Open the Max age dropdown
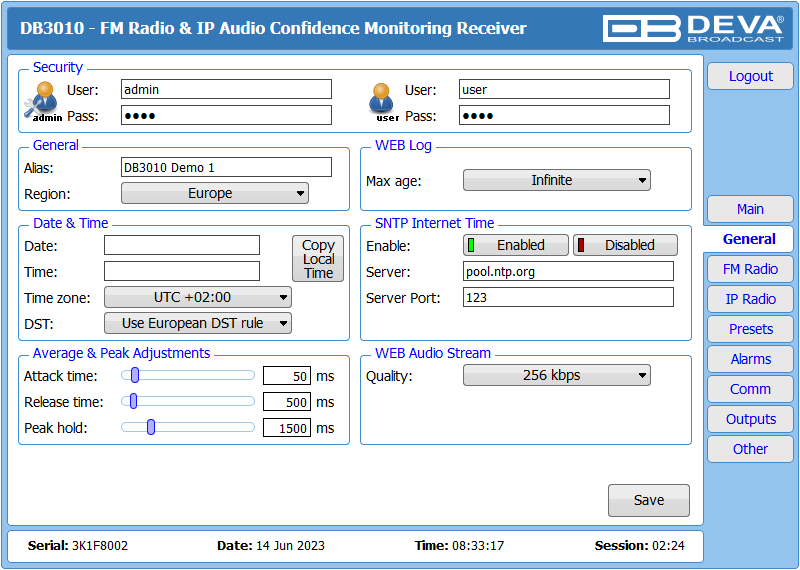This screenshot has height=570, width=800. coord(557,180)
